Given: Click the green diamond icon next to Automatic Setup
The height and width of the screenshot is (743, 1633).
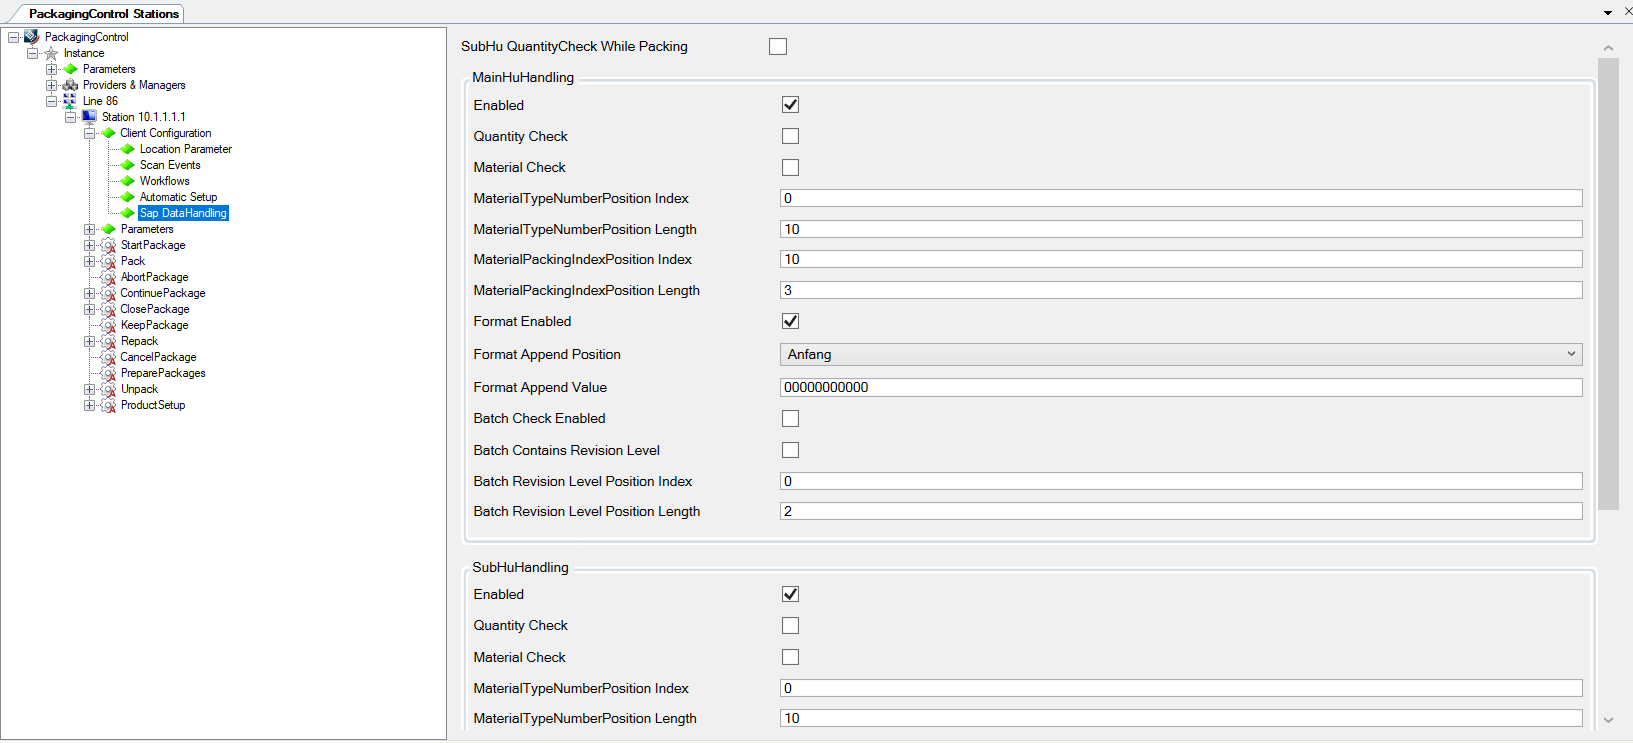Looking at the screenshot, I should pyautogui.click(x=128, y=197).
